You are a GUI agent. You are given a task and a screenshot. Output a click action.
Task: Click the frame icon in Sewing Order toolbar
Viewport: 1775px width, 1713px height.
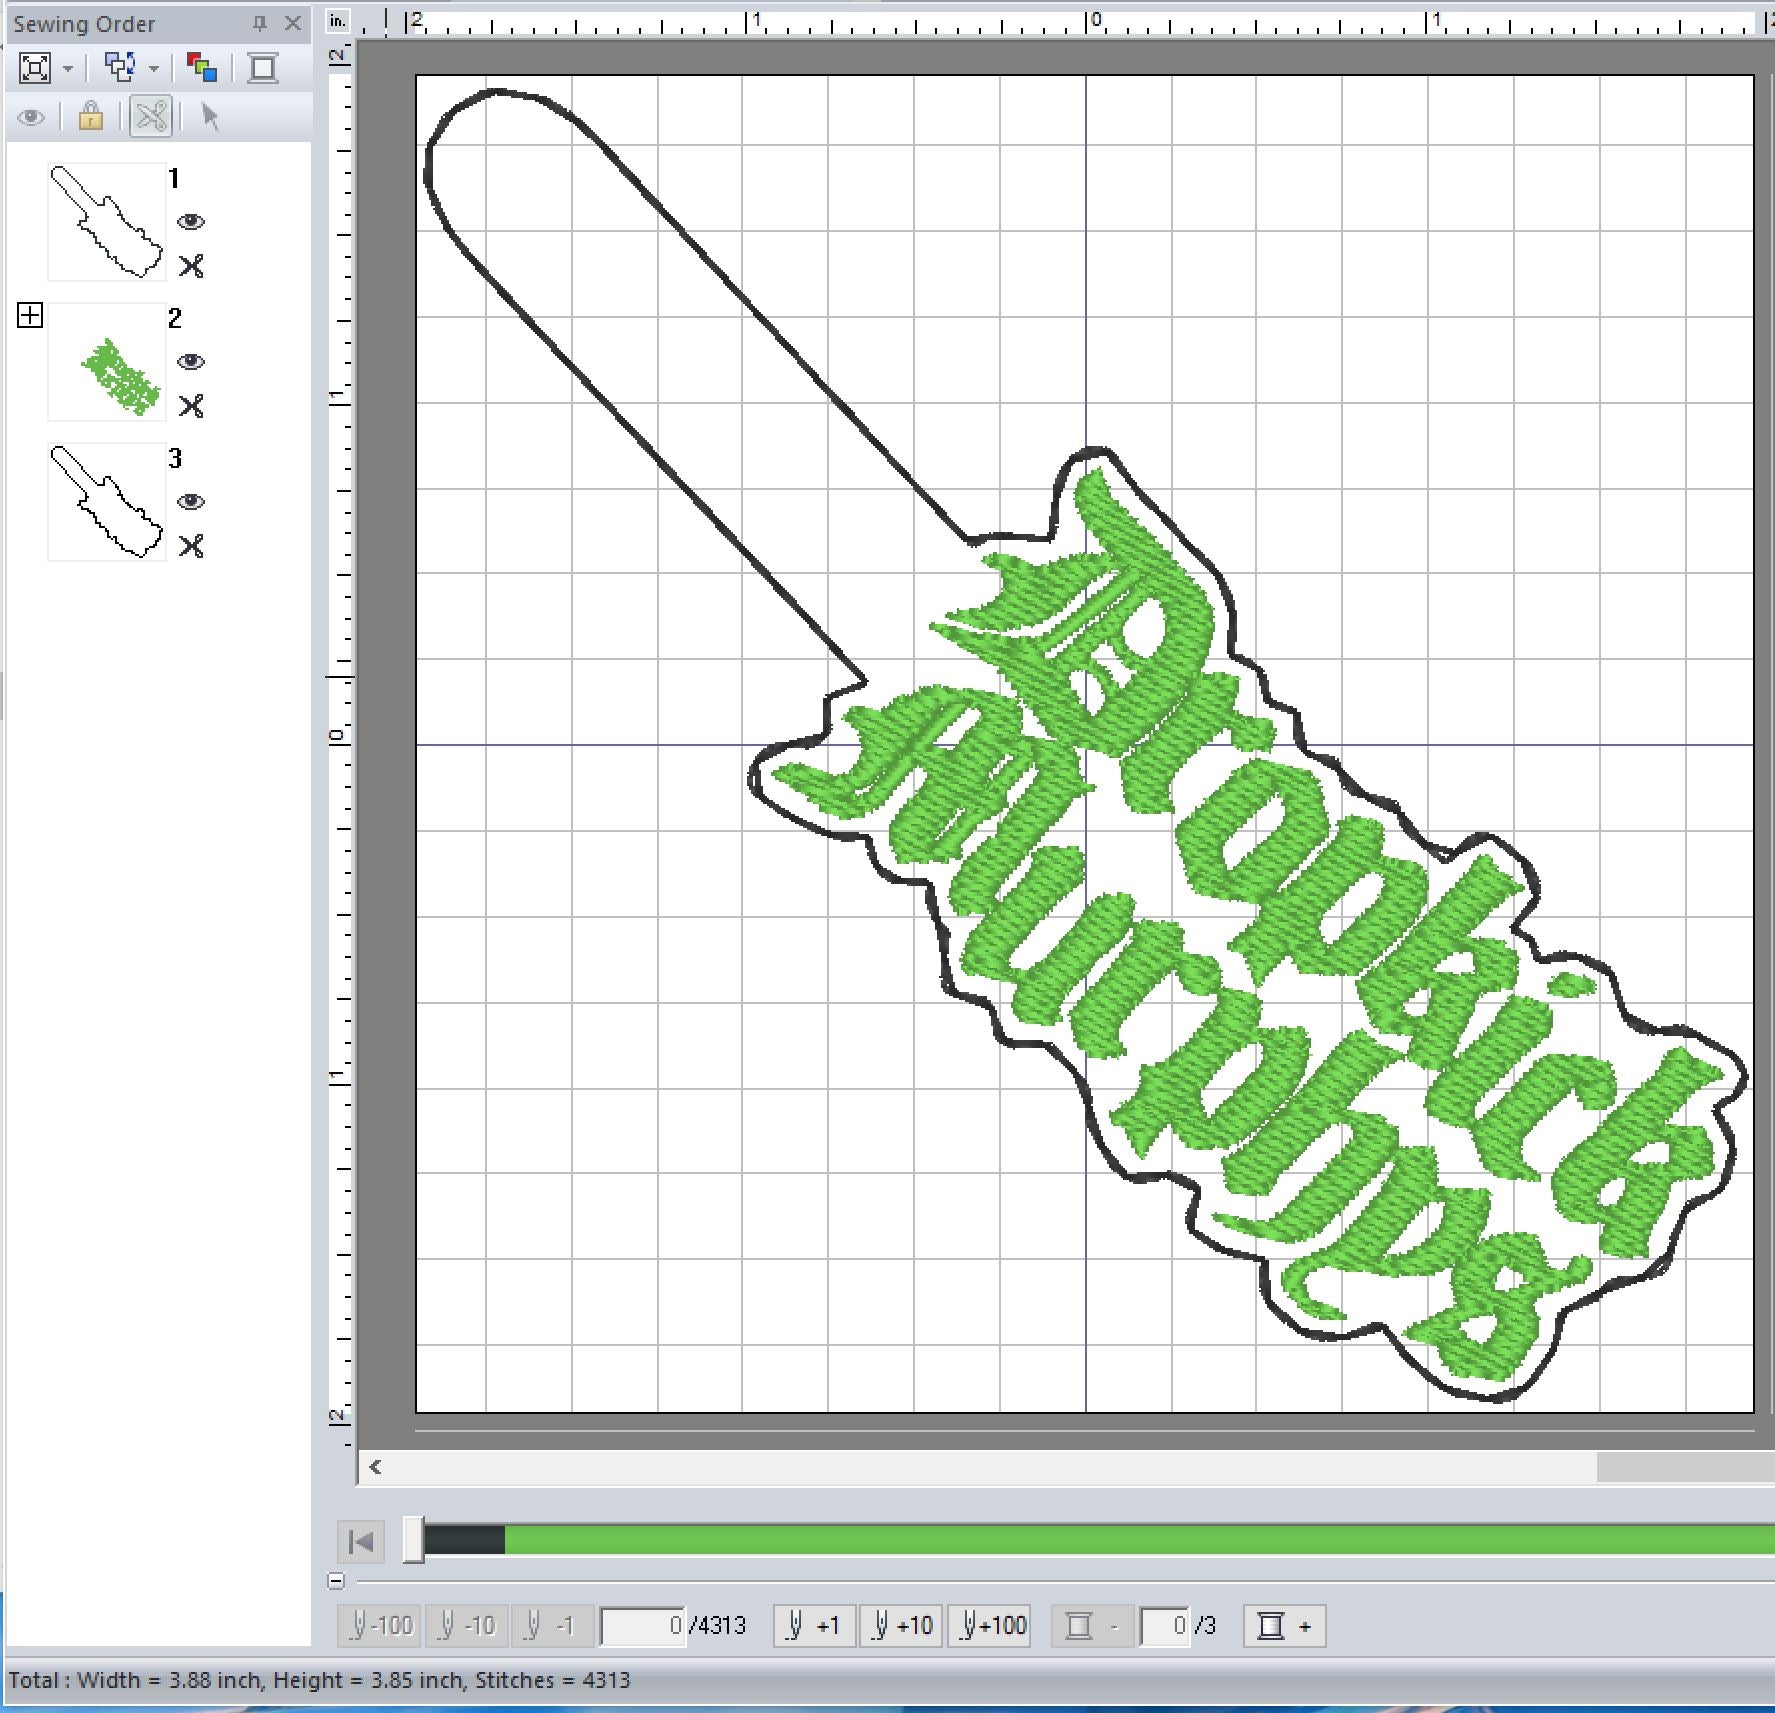(263, 68)
